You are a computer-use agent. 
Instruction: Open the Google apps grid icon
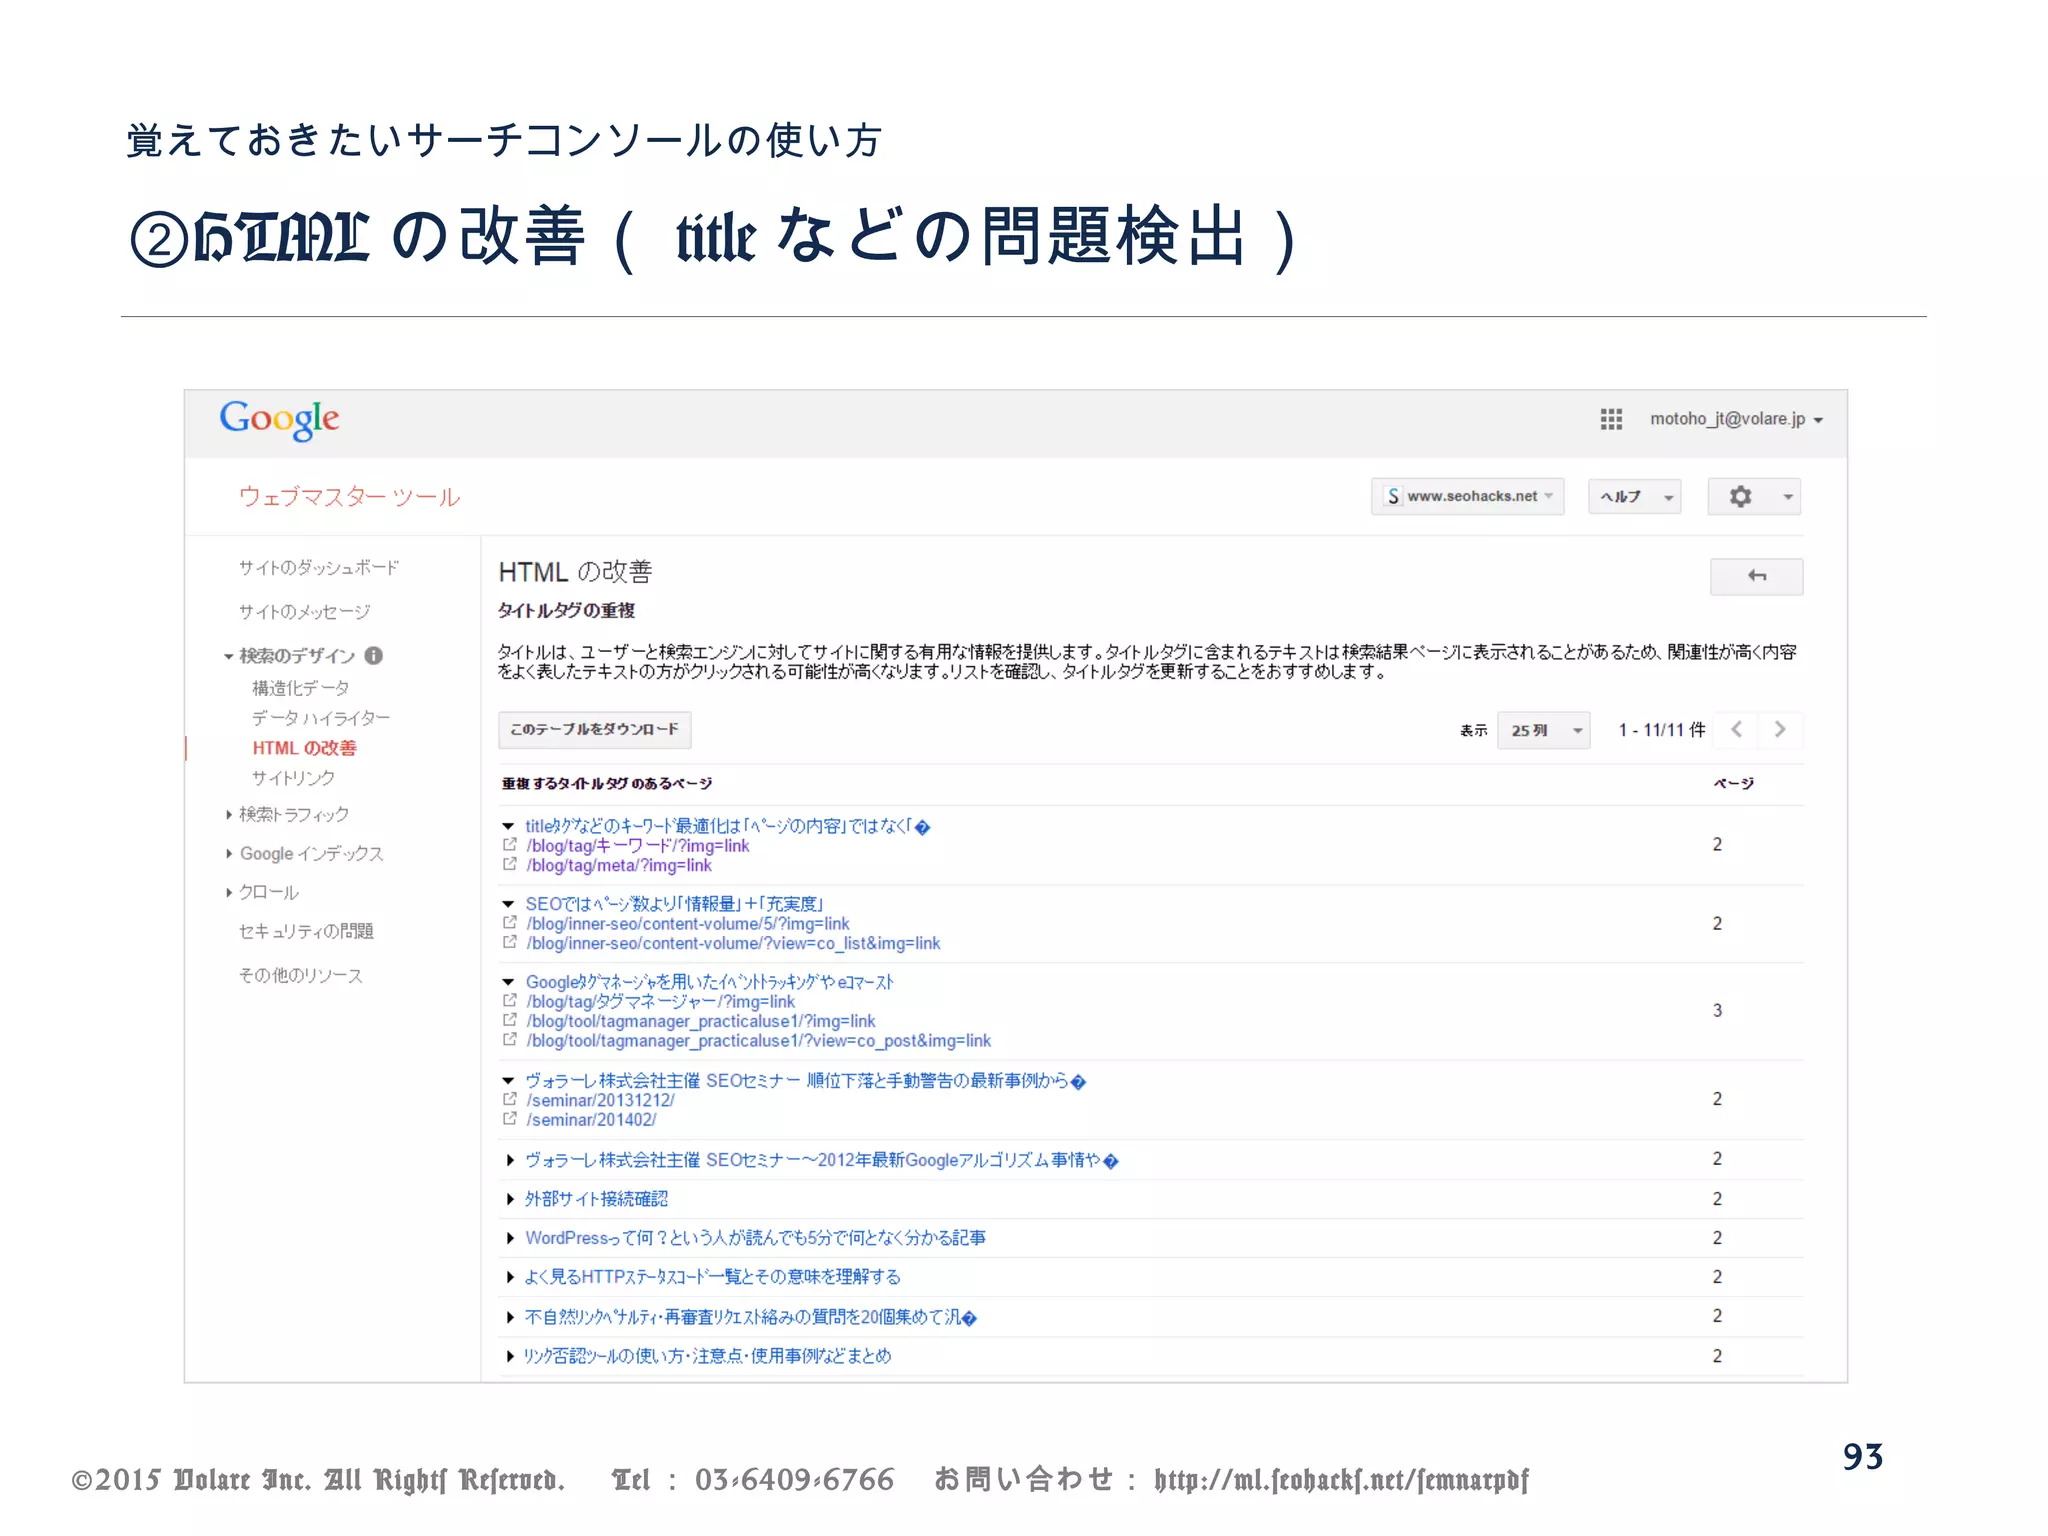tap(1610, 419)
